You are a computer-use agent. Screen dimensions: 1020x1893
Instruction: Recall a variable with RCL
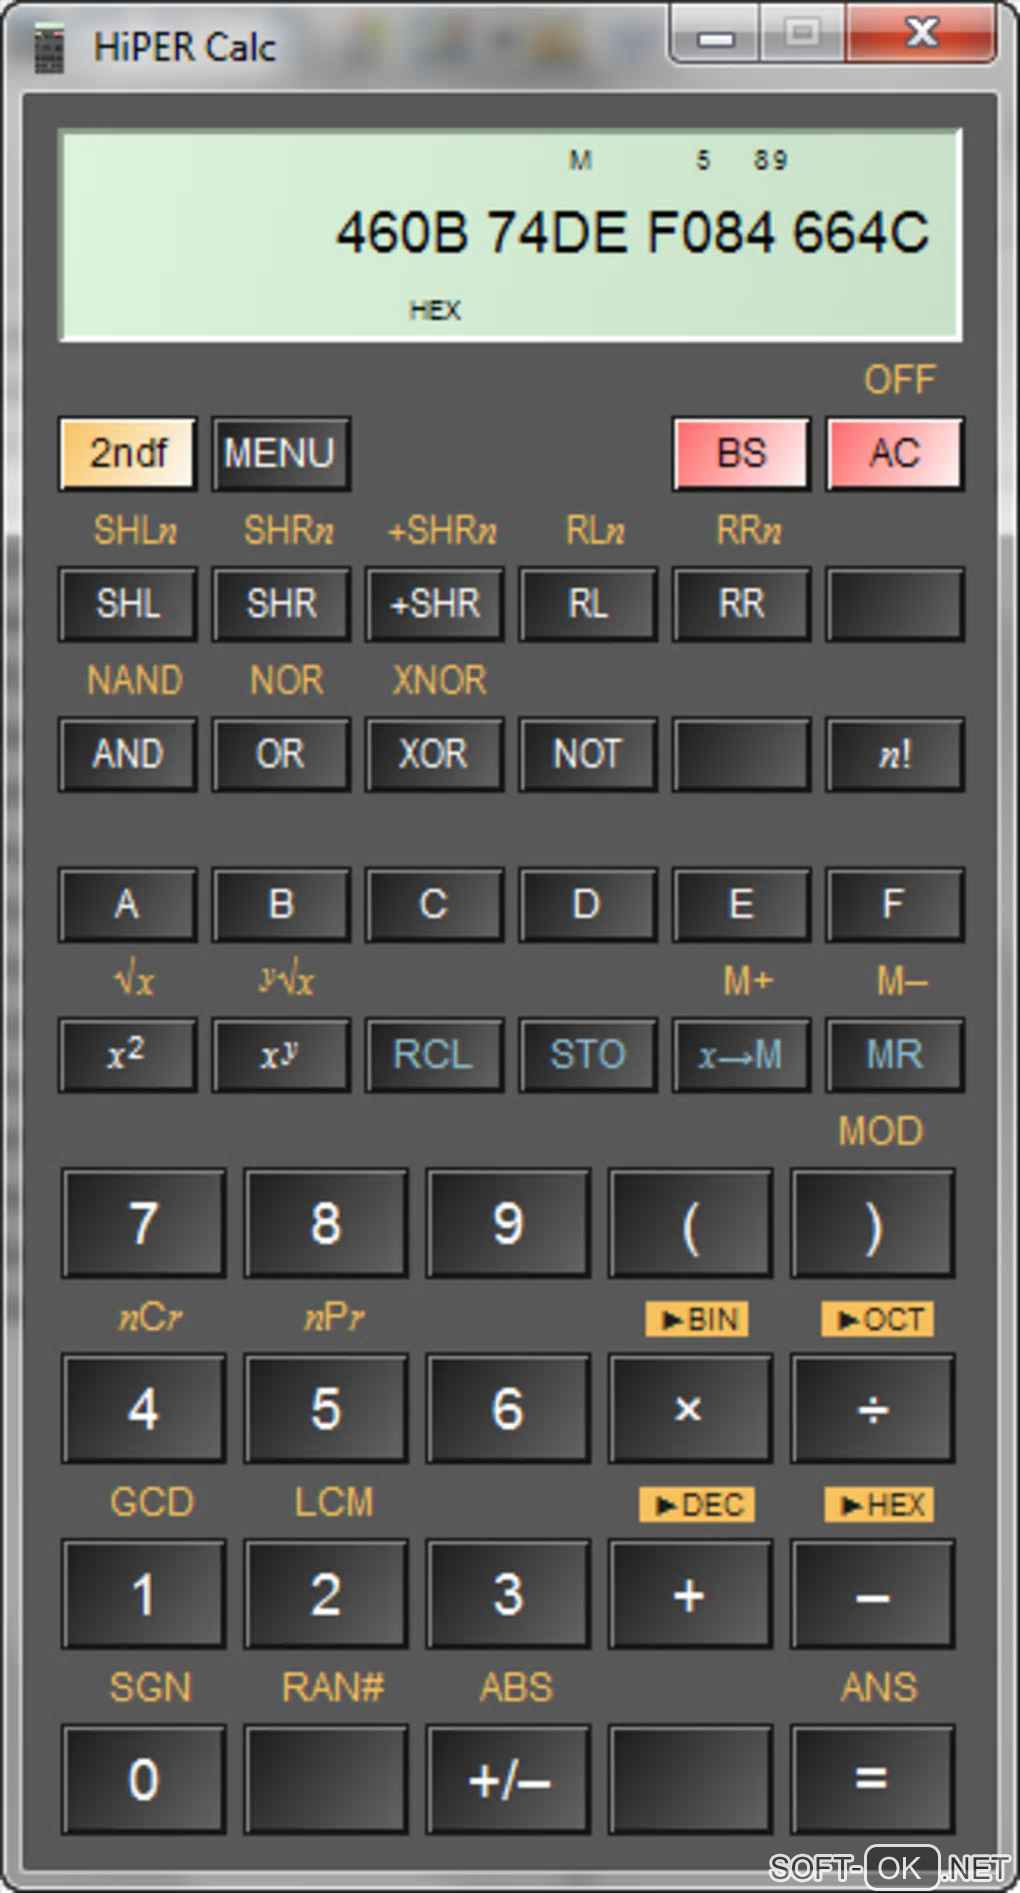(434, 1054)
